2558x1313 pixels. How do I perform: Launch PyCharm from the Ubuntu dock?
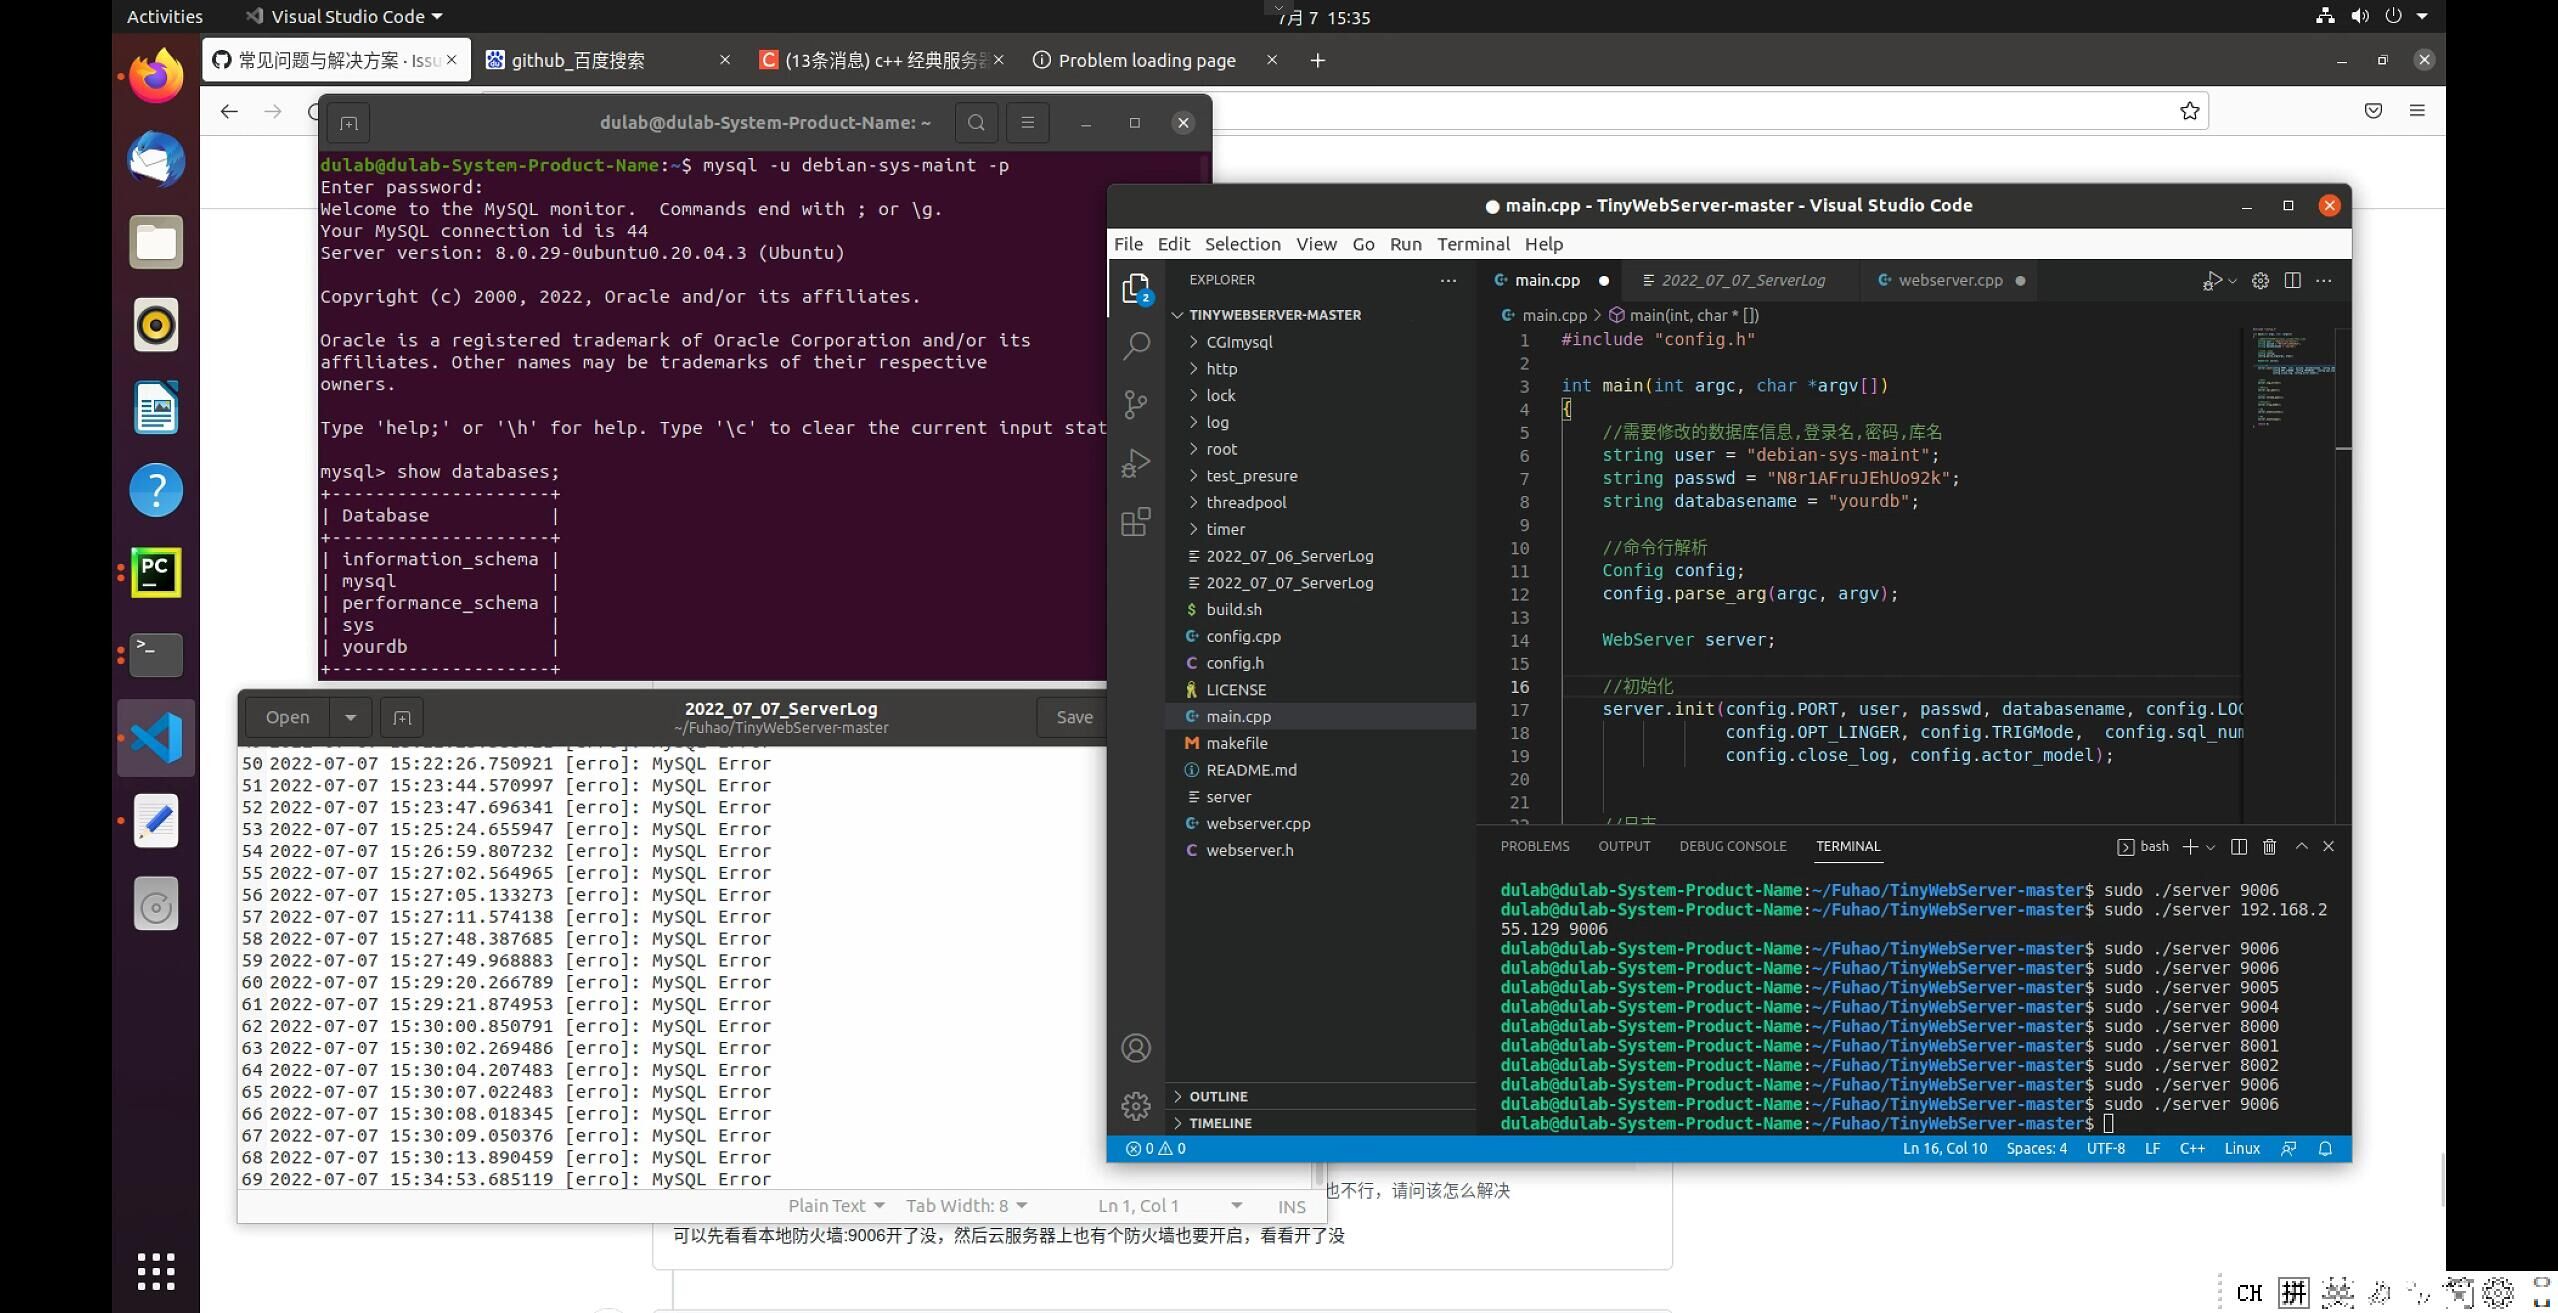[155, 572]
